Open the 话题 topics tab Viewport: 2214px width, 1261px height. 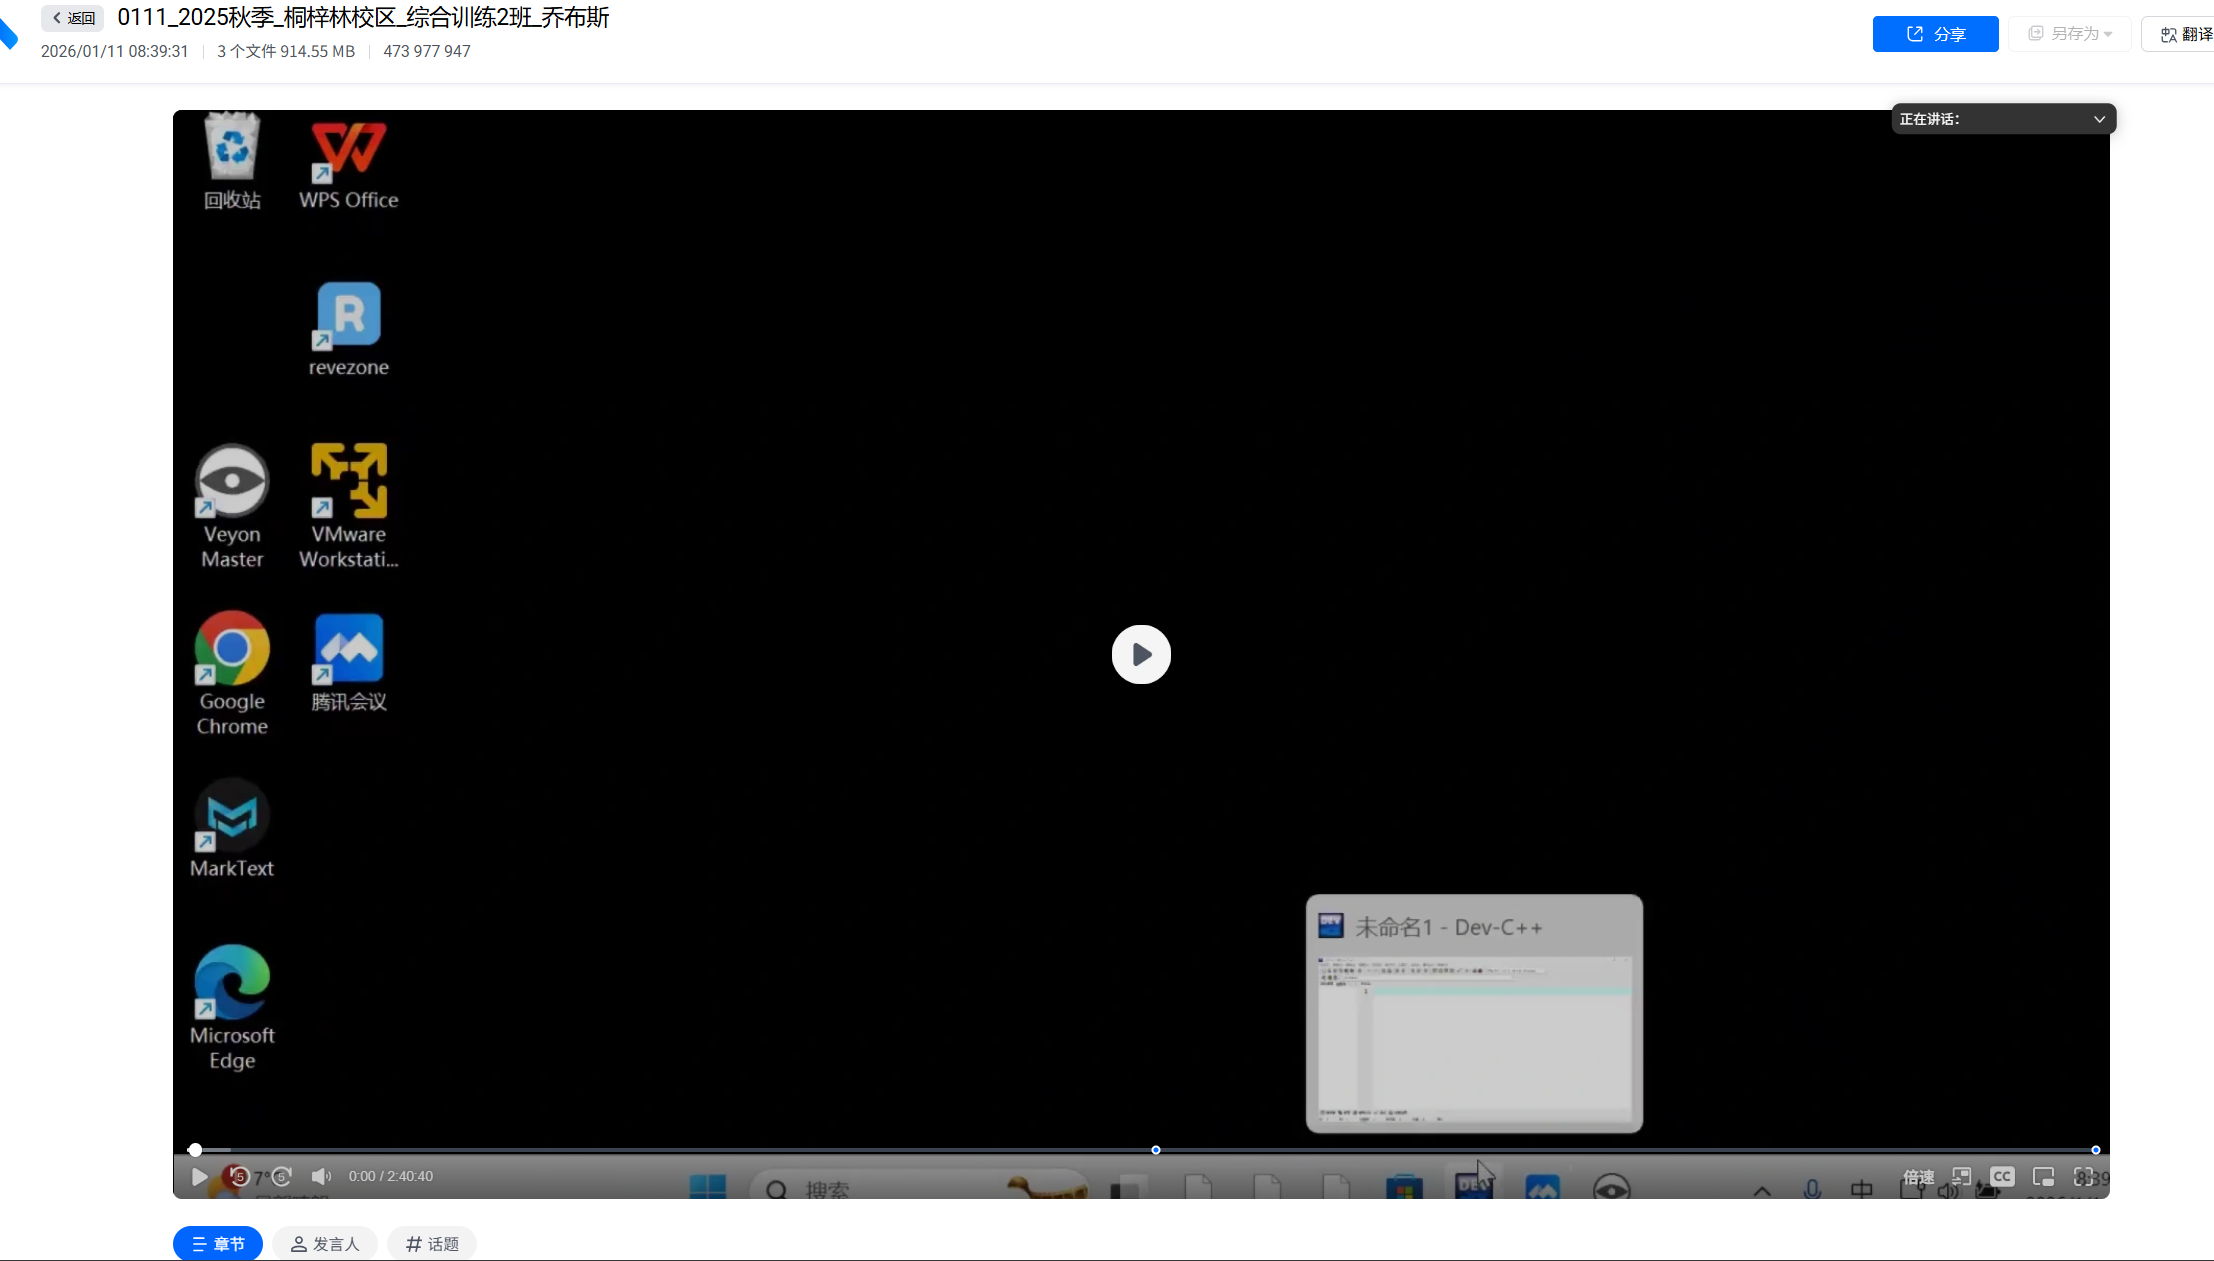tap(432, 1243)
